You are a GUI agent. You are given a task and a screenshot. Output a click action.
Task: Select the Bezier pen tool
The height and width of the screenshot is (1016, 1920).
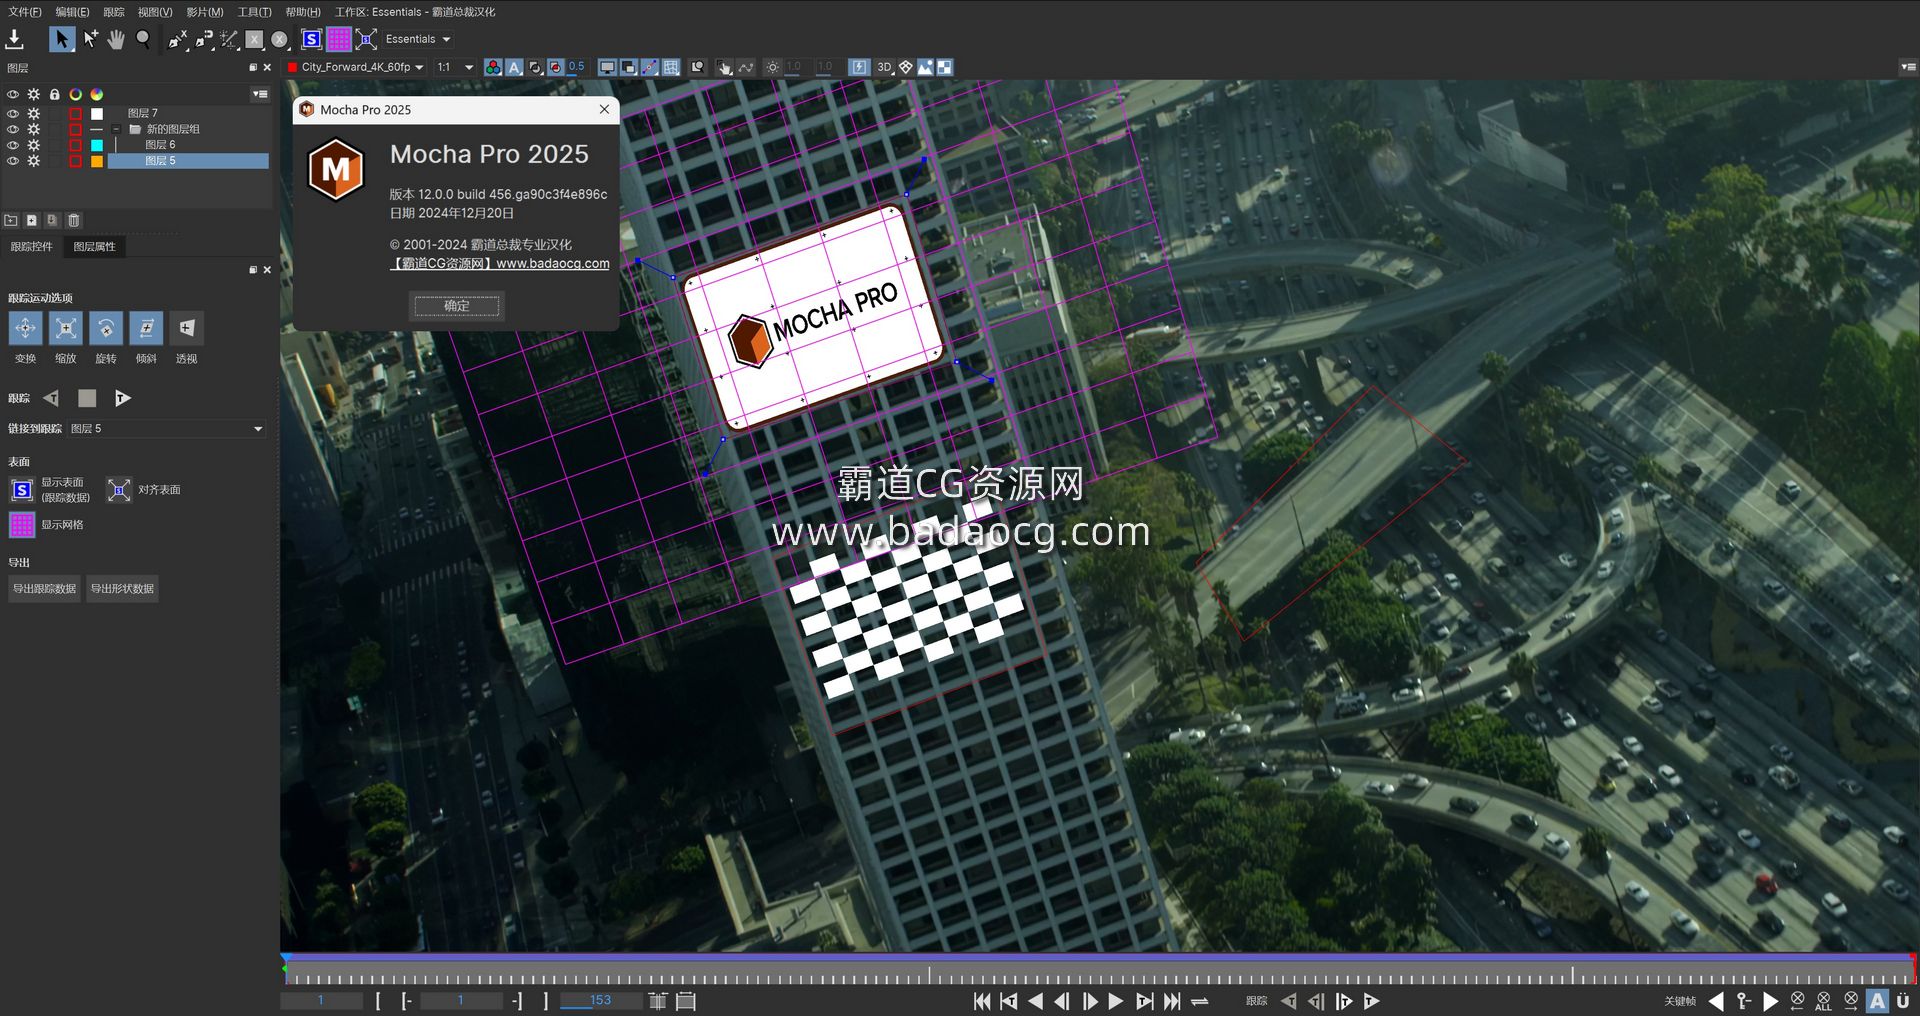(x=204, y=39)
